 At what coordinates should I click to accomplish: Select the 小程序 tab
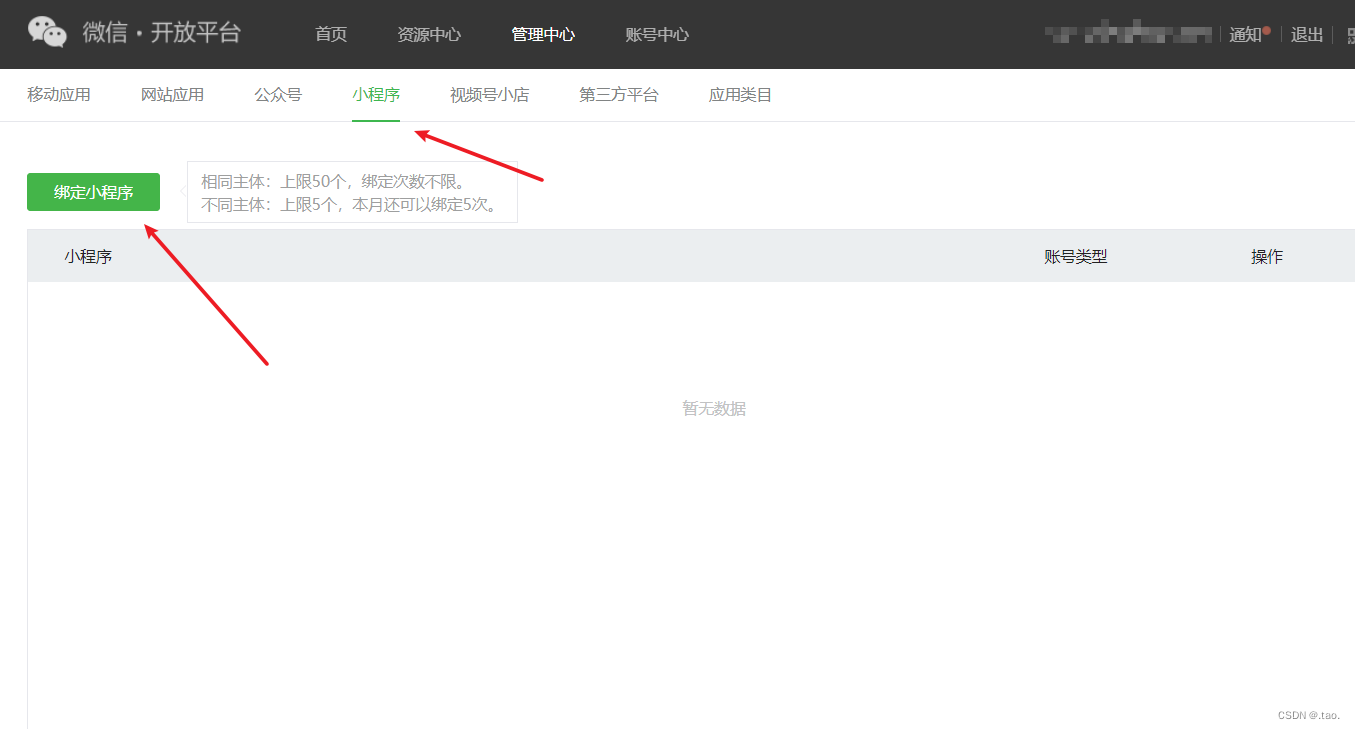click(x=376, y=95)
